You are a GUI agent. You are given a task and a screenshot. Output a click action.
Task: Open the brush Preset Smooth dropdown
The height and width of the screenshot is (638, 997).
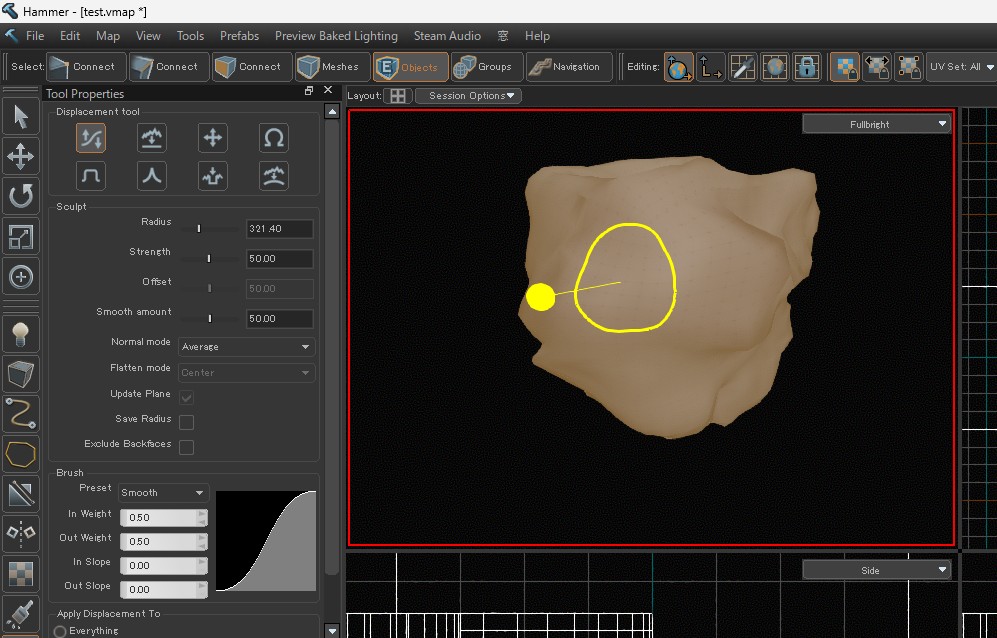[x=163, y=493]
